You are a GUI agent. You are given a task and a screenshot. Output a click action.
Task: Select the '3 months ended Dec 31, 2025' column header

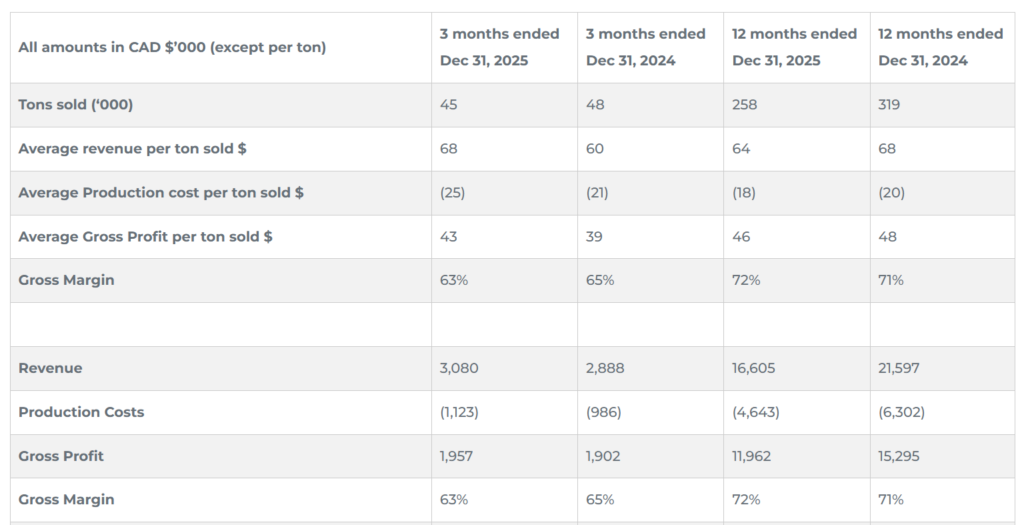tap(500, 47)
